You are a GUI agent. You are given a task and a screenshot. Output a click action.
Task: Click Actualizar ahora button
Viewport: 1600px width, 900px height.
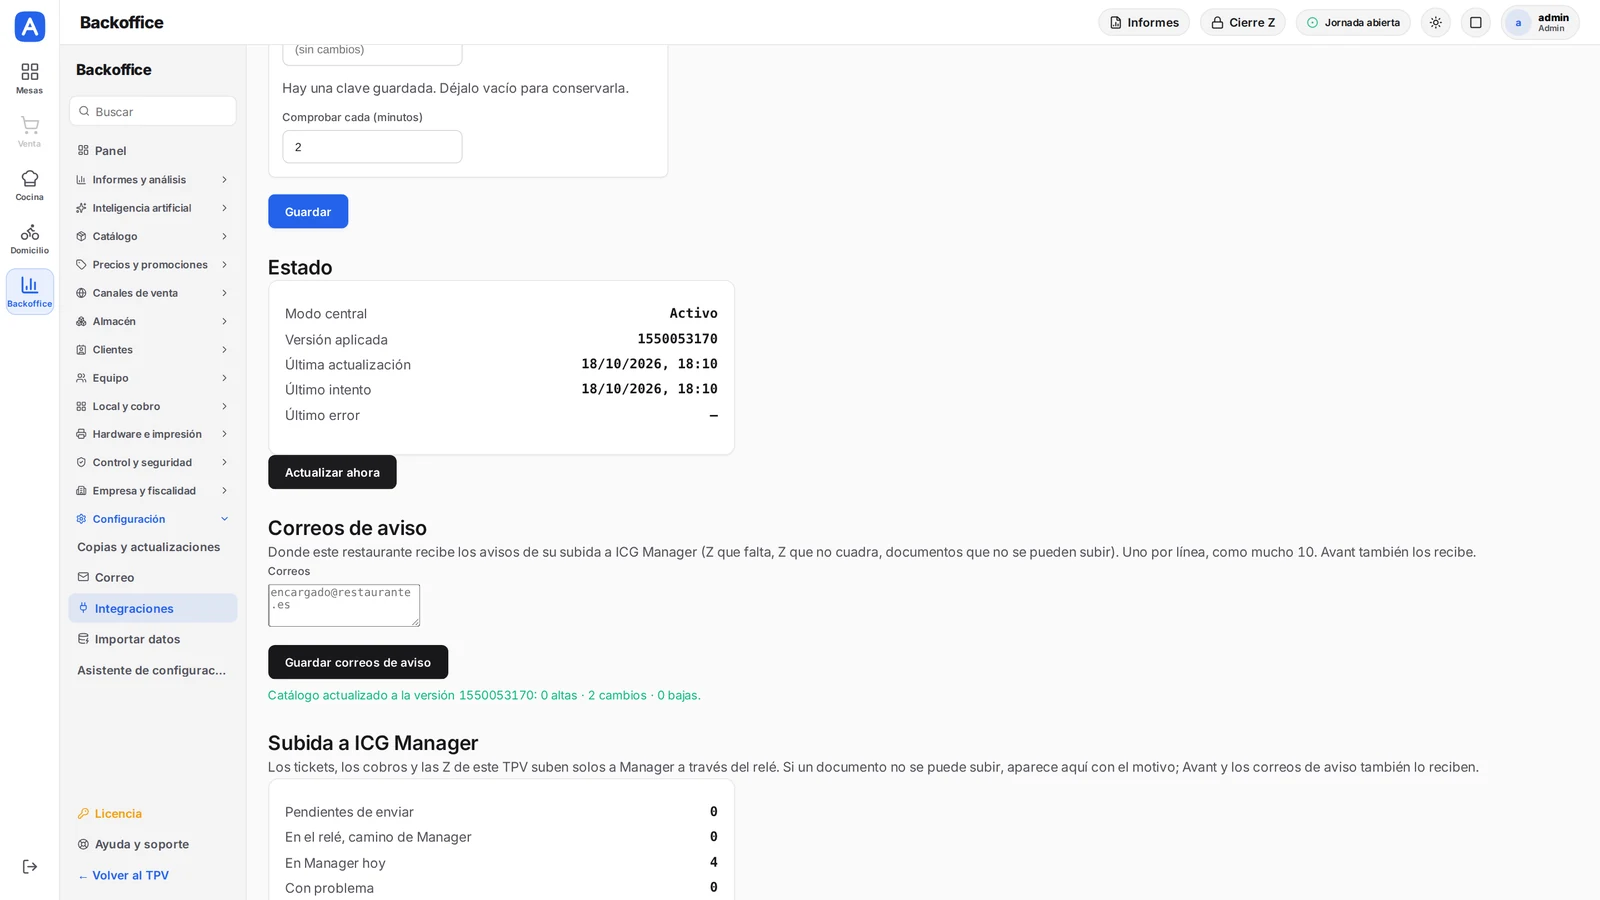(332, 472)
